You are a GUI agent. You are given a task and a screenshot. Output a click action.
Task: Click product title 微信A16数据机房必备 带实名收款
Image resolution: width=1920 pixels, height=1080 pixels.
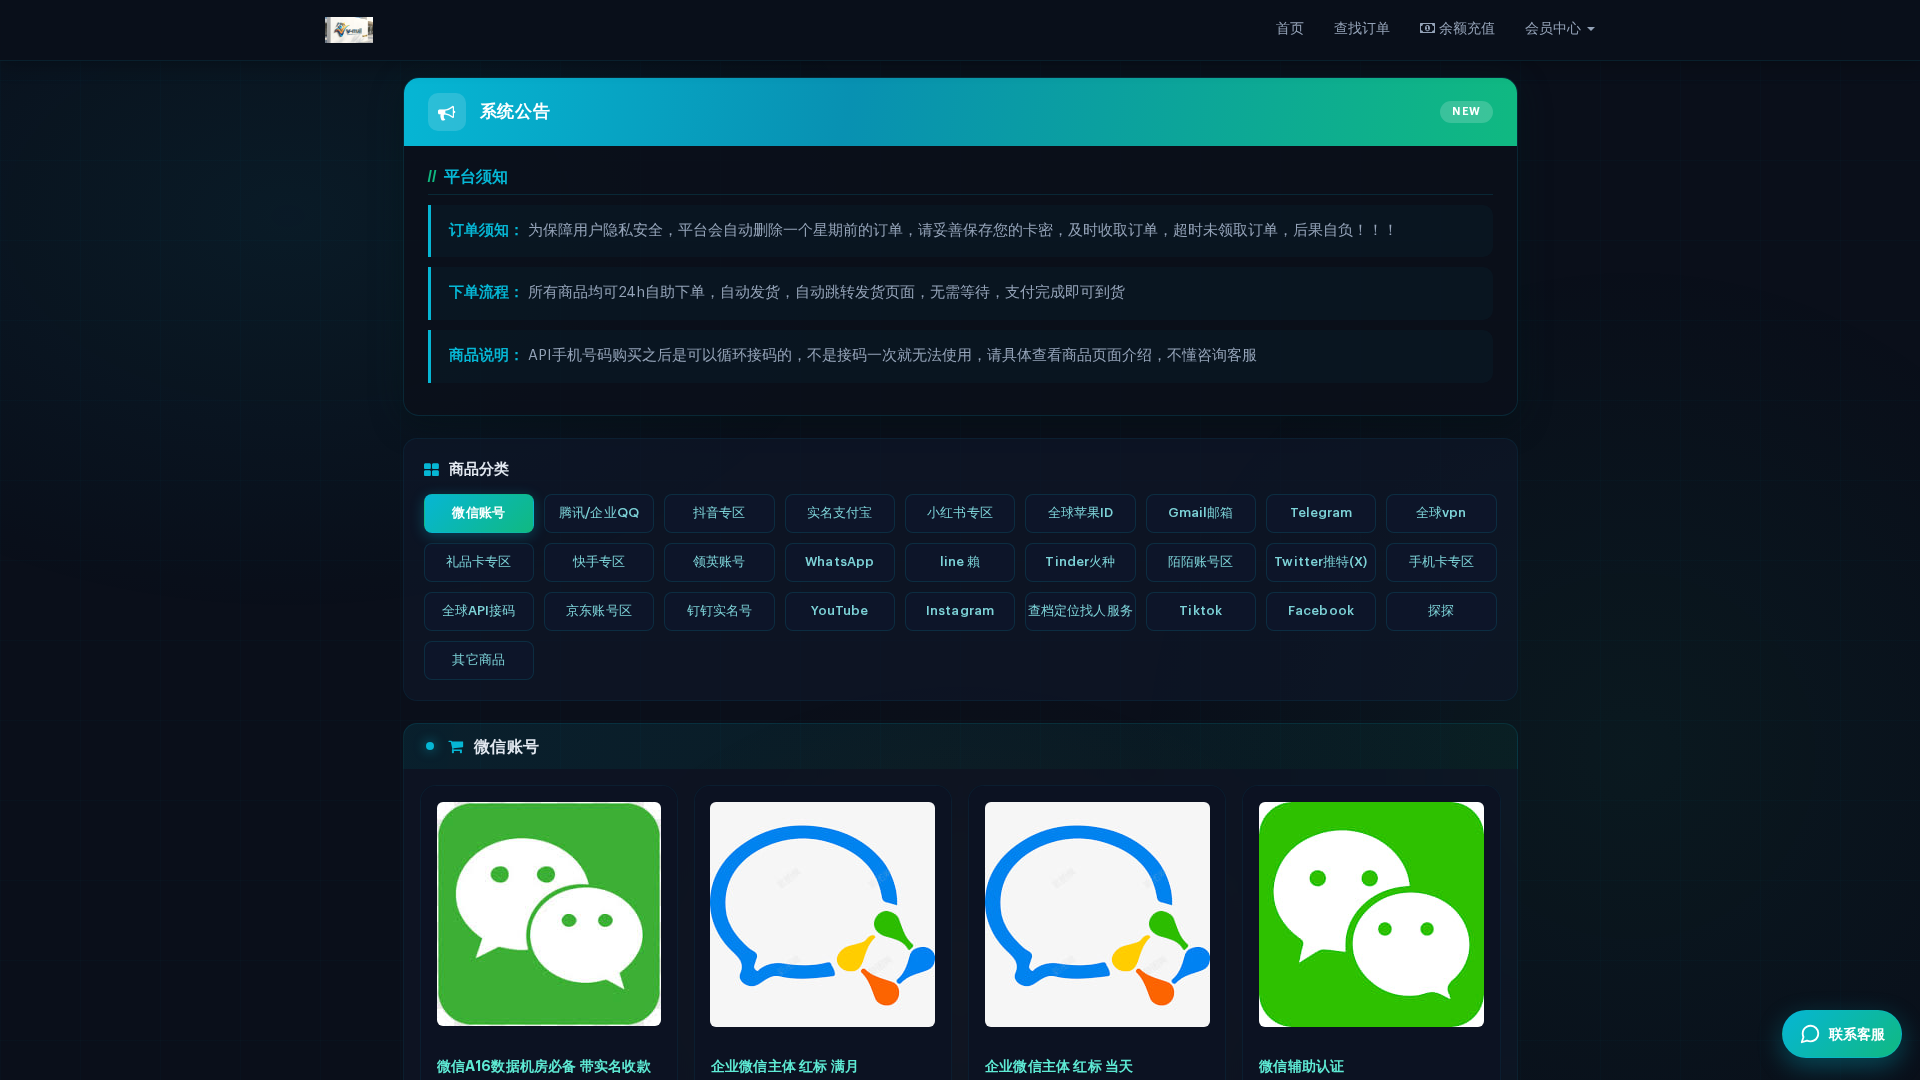tap(544, 1067)
